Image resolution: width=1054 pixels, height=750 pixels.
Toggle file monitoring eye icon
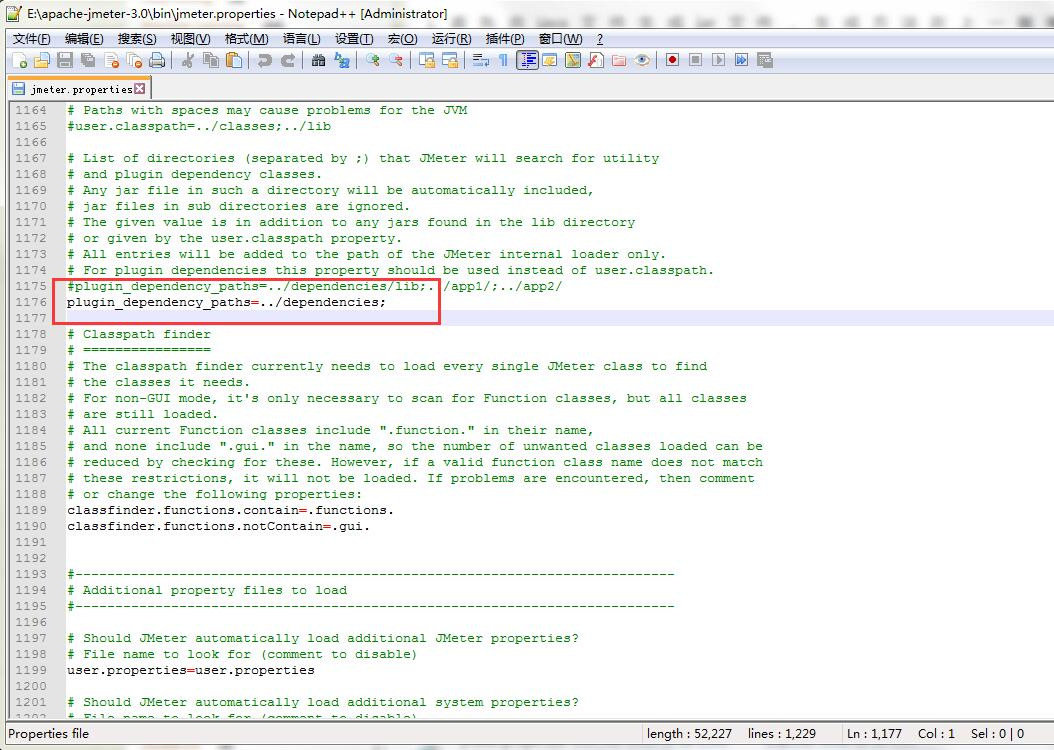[642, 60]
